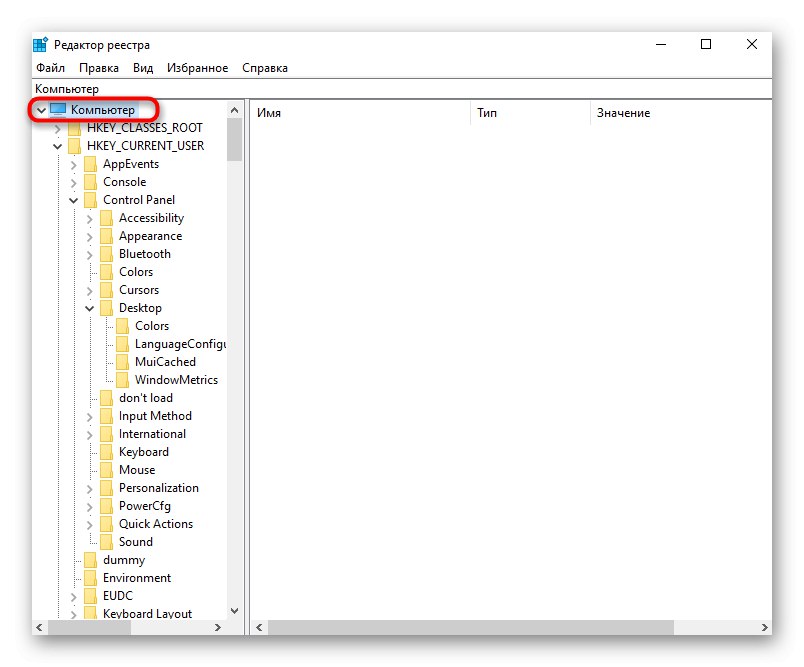Viewport: 804px width, 667px height.
Task: Select the Quick Actions key label
Action: pos(156,524)
